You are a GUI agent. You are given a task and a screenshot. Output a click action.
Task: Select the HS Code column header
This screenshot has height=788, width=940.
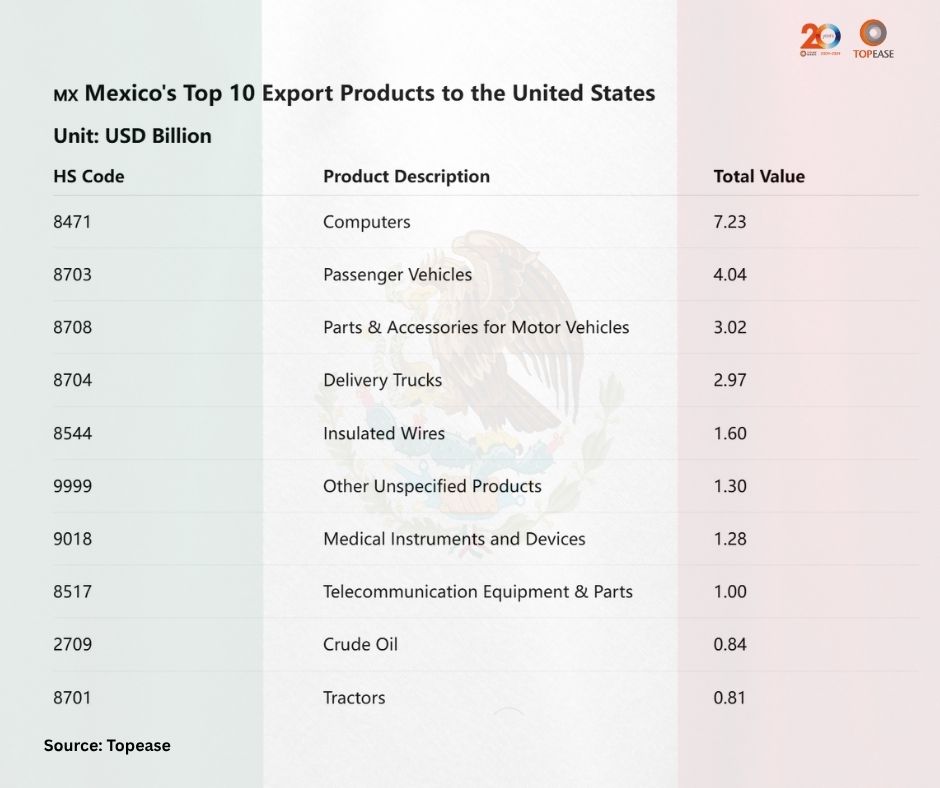[x=89, y=176]
